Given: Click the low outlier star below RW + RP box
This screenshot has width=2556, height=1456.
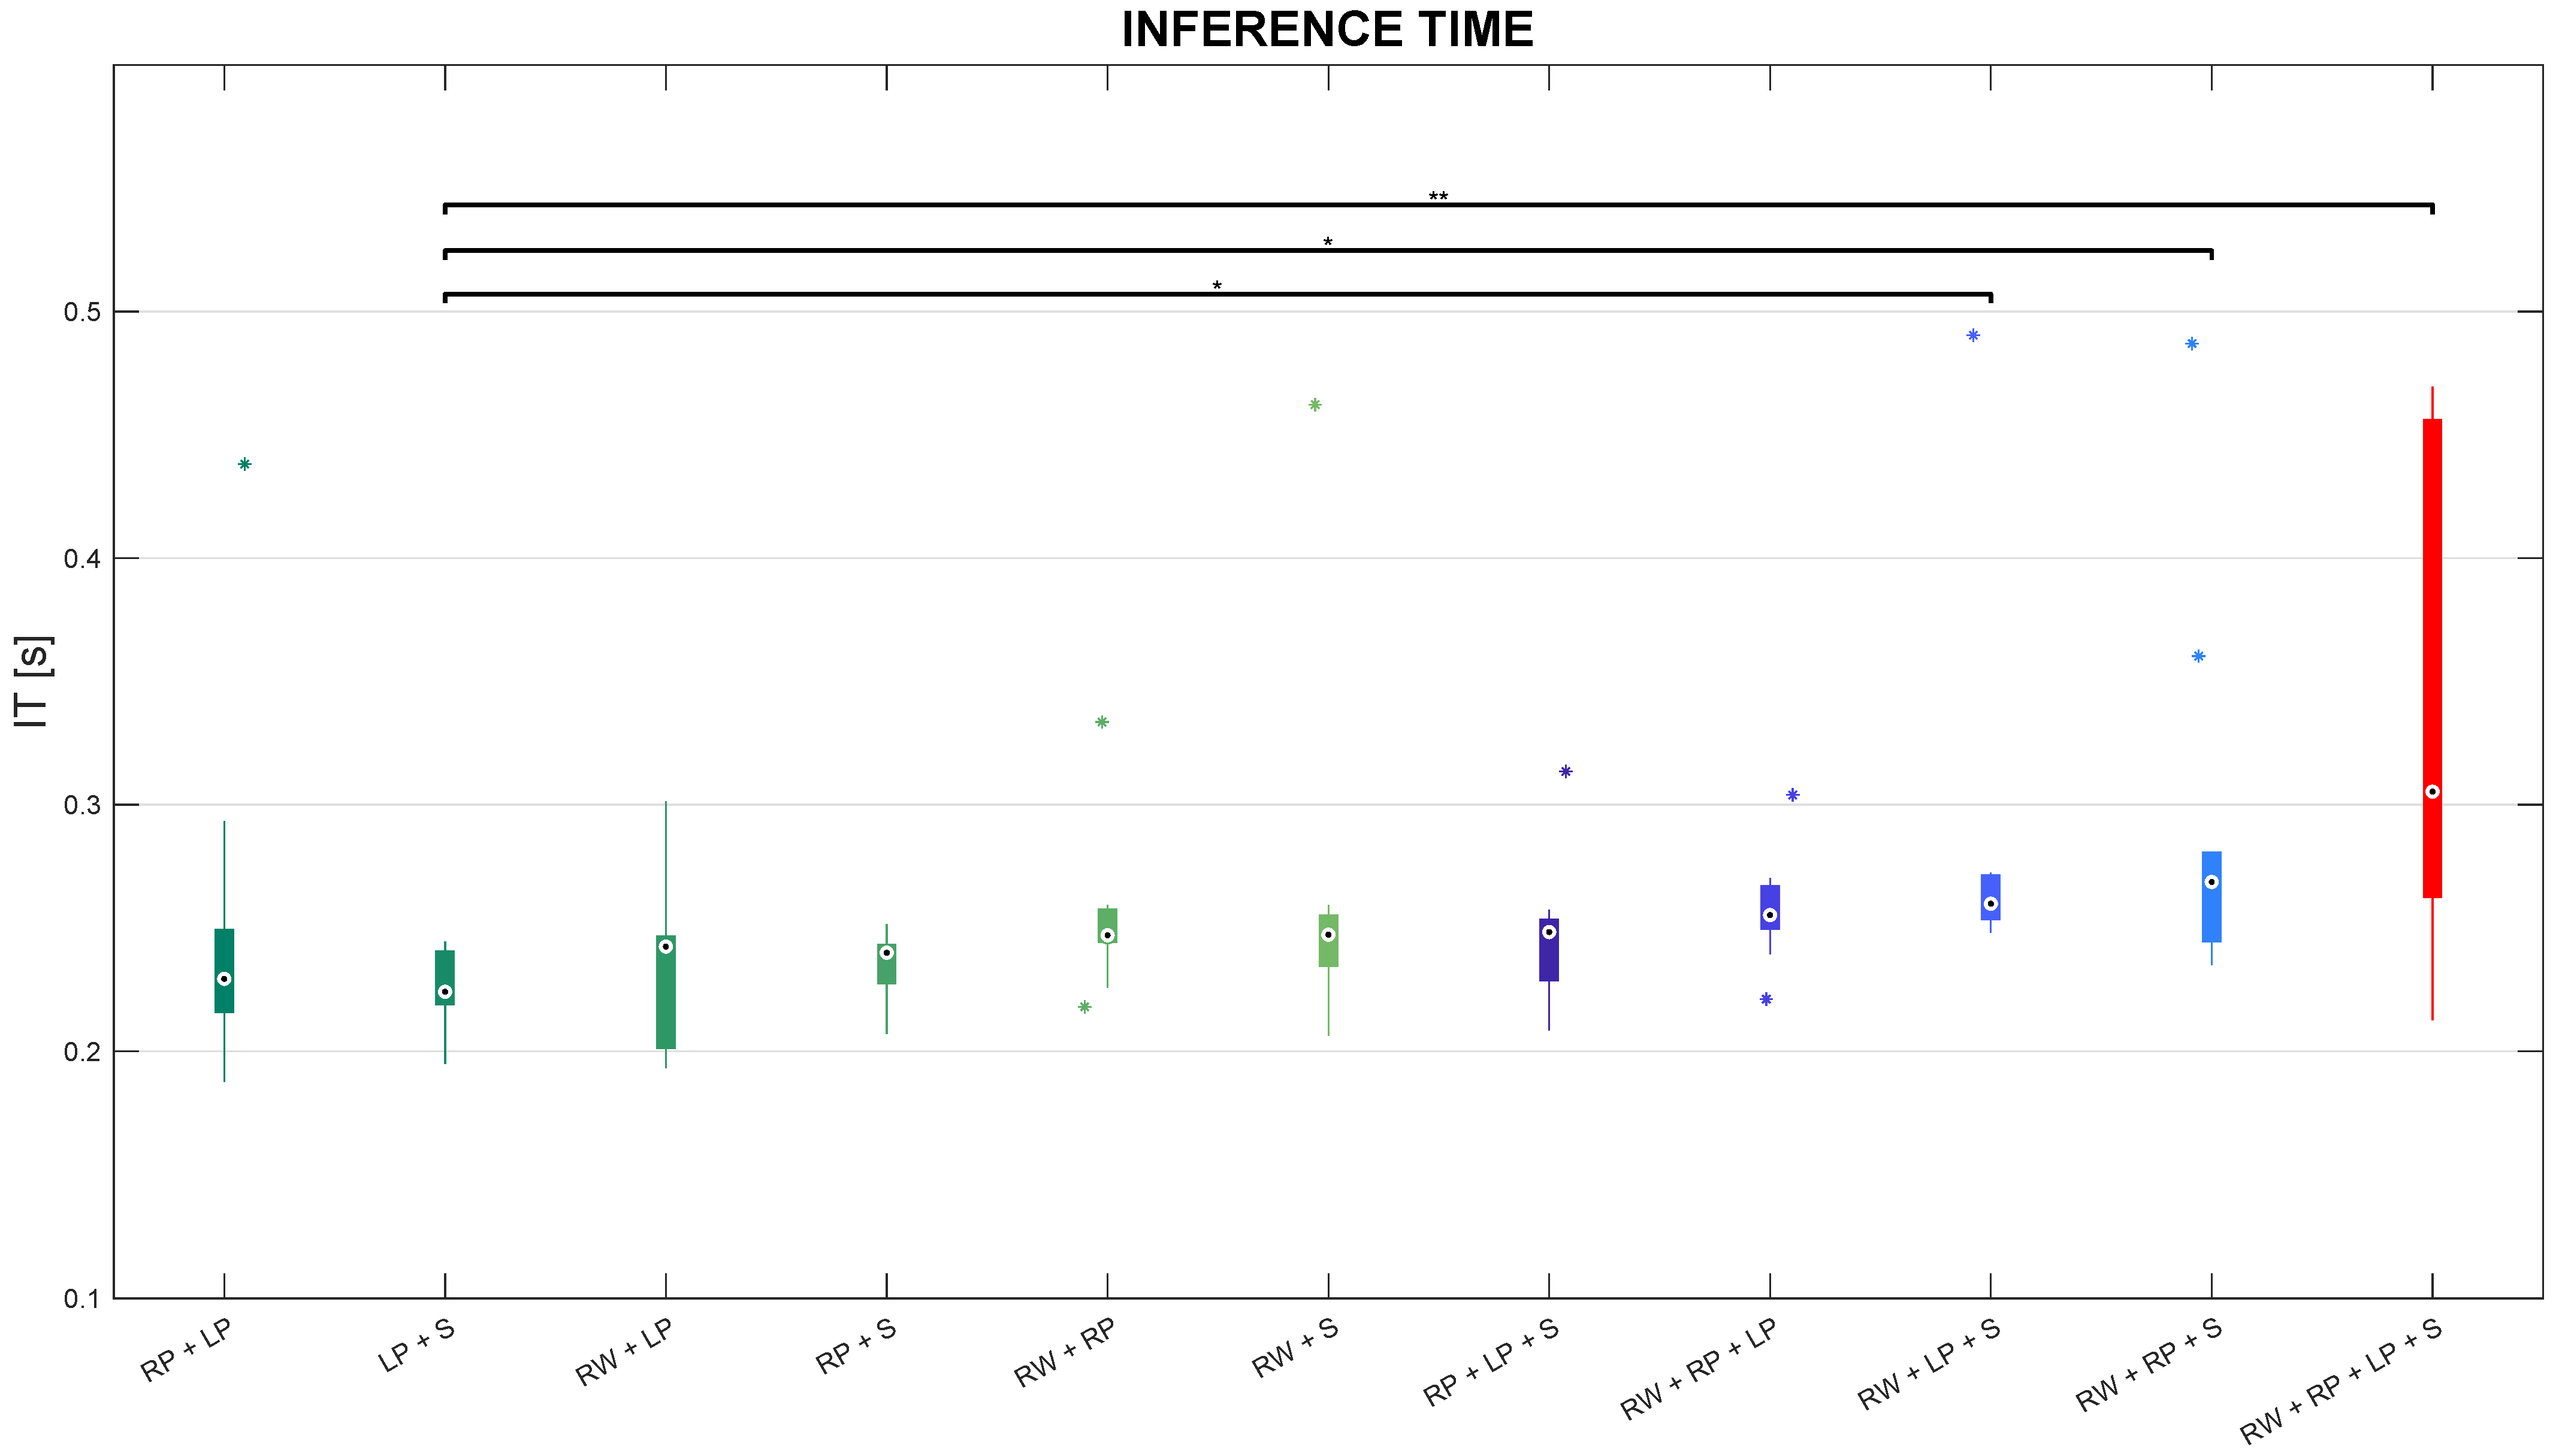Looking at the screenshot, I should pos(1084,1007).
